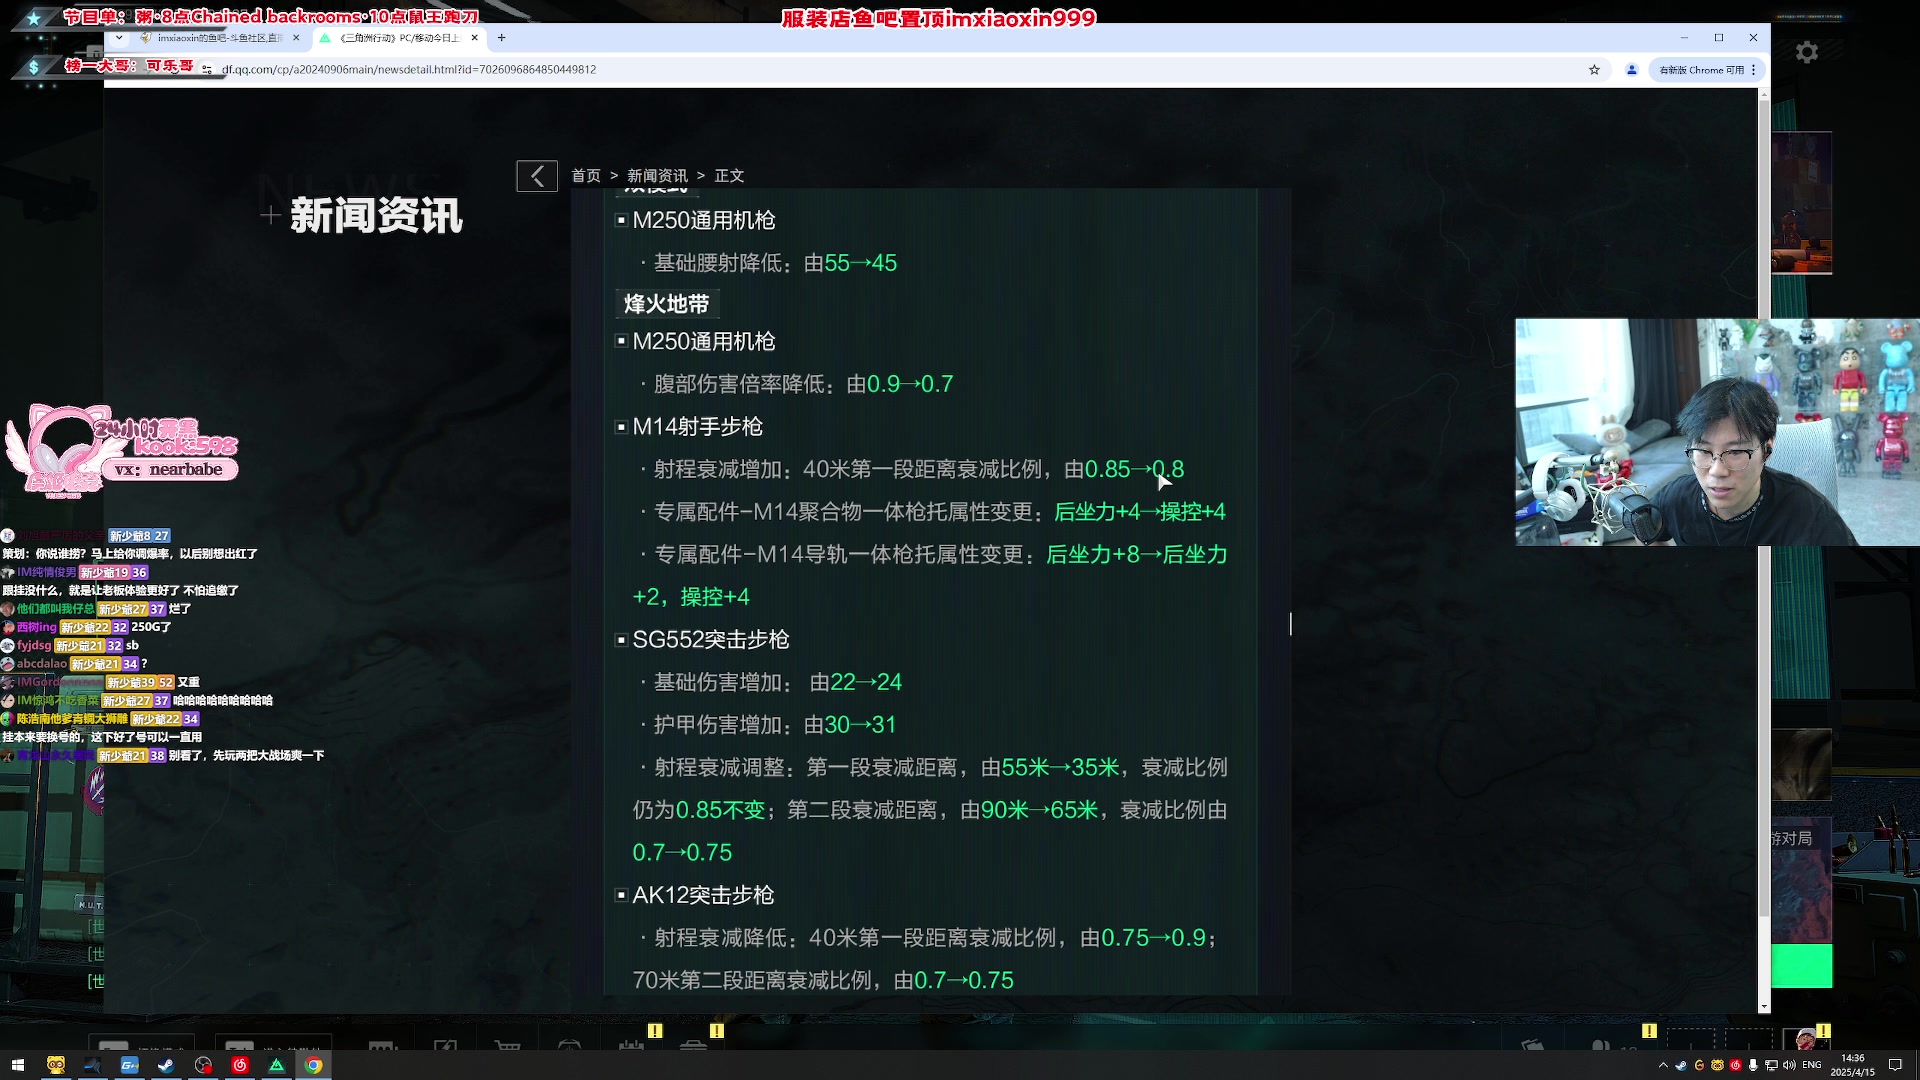The width and height of the screenshot is (1920, 1080).
Task: Open the network tray icon
Action: [1771, 1065]
